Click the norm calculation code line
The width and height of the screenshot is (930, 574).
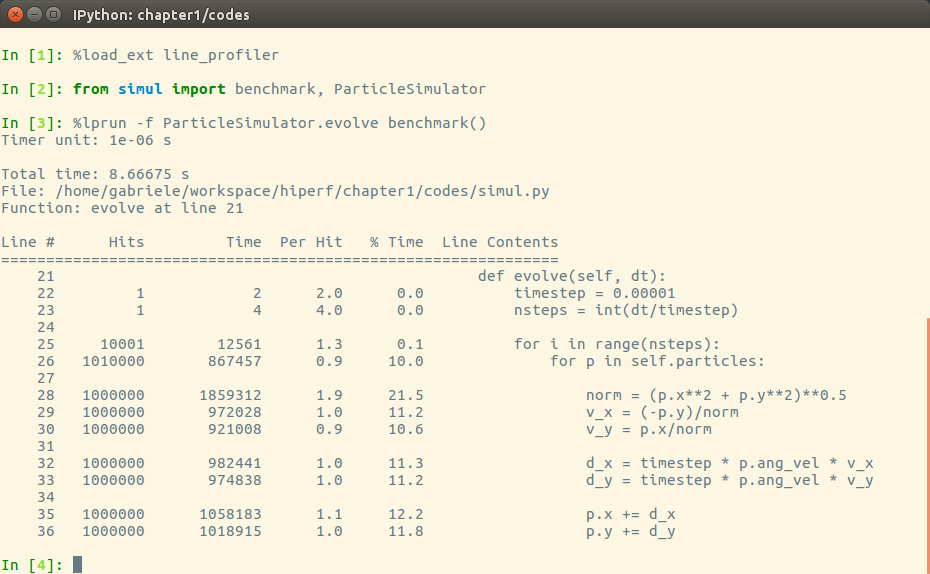(716, 395)
